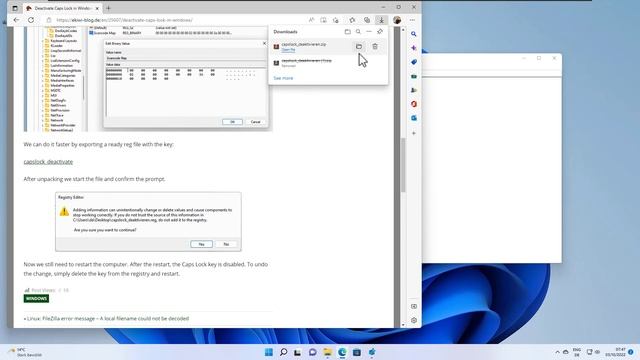Delete the capslock_deaktivieren.zip download
This screenshot has height=360, width=640.
click(x=375, y=47)
